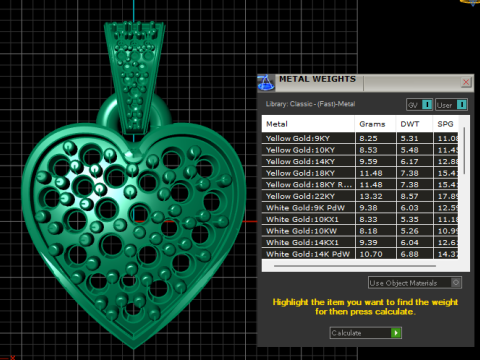
Task: Close the Metal Weights panel
Action: (x=466, y=82)
